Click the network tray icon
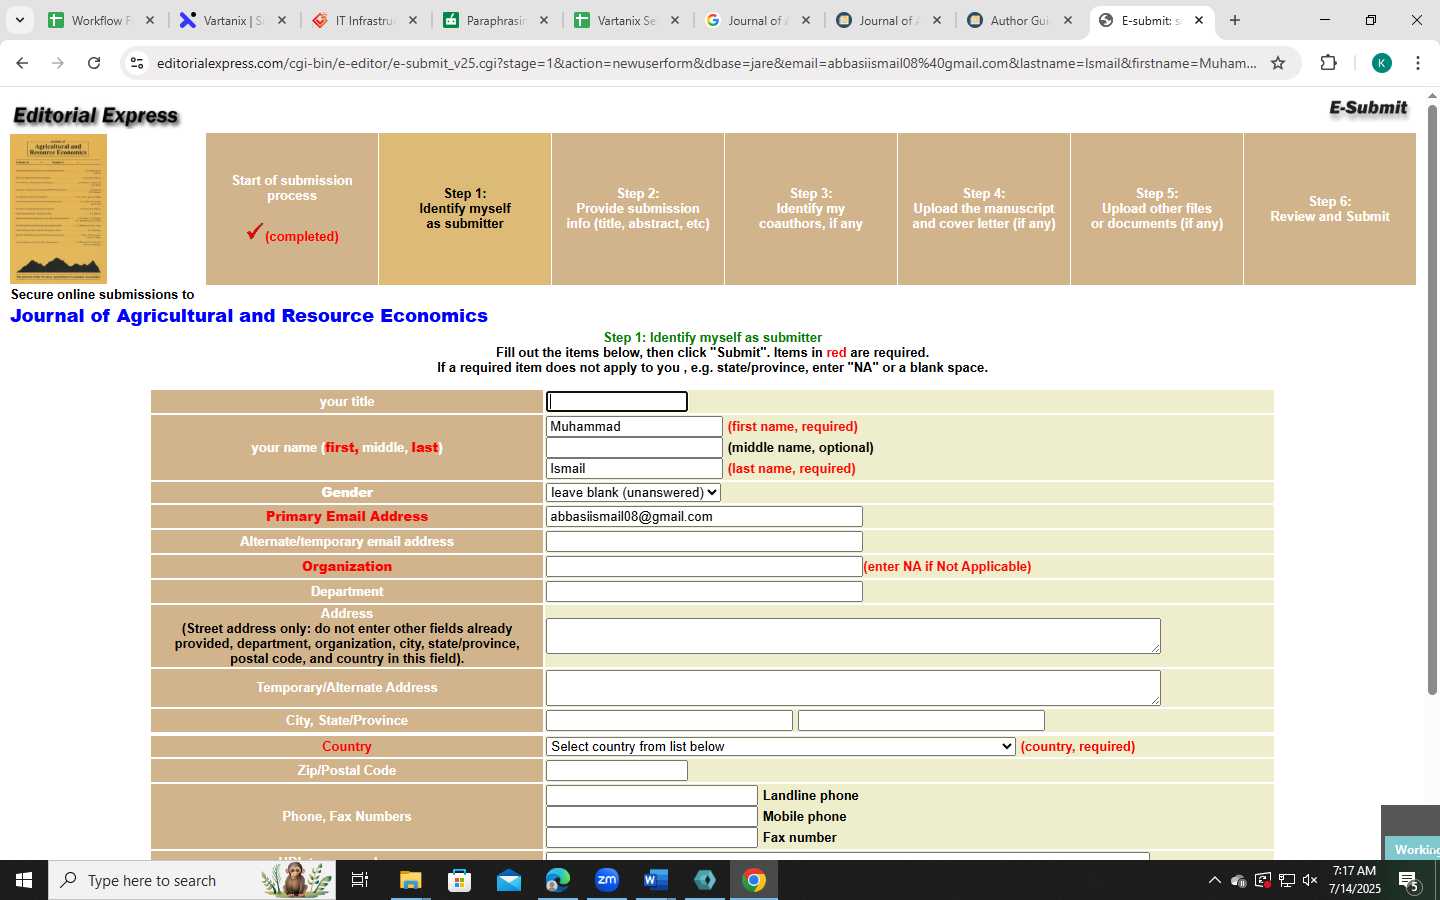 point(1286,880)
